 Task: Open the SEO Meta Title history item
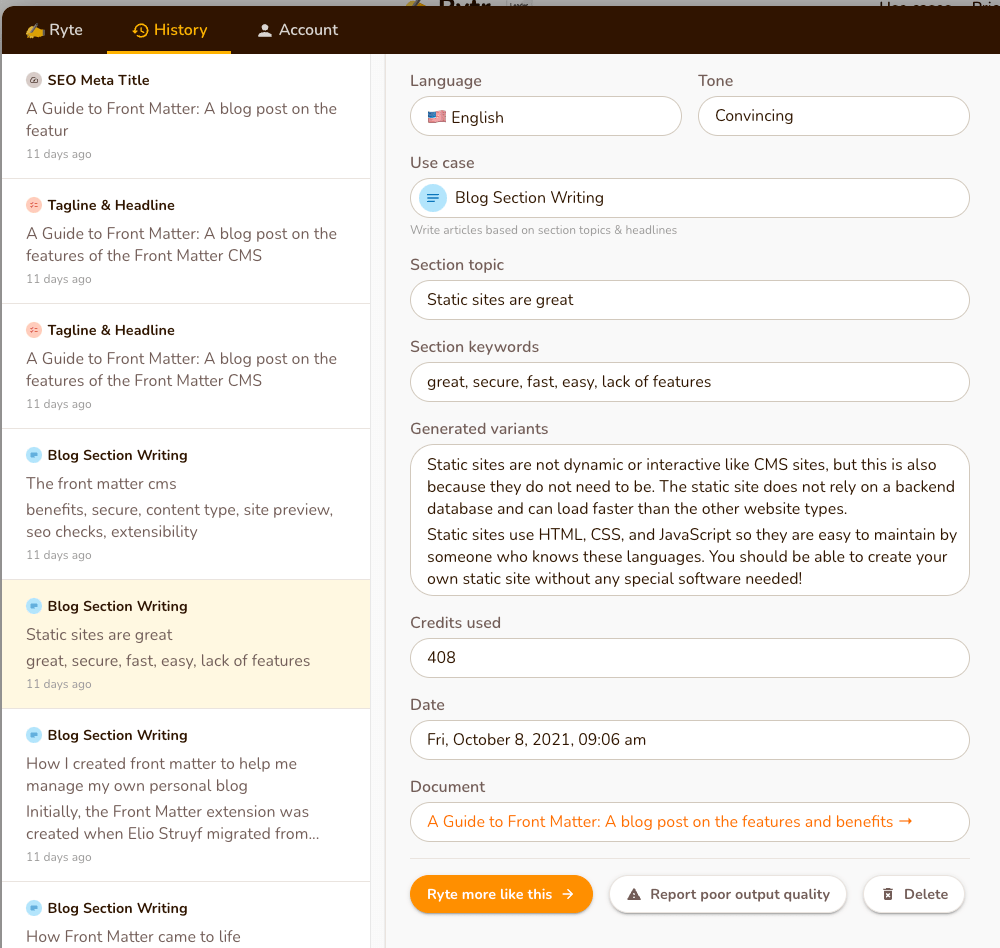[x=186, y=116]
